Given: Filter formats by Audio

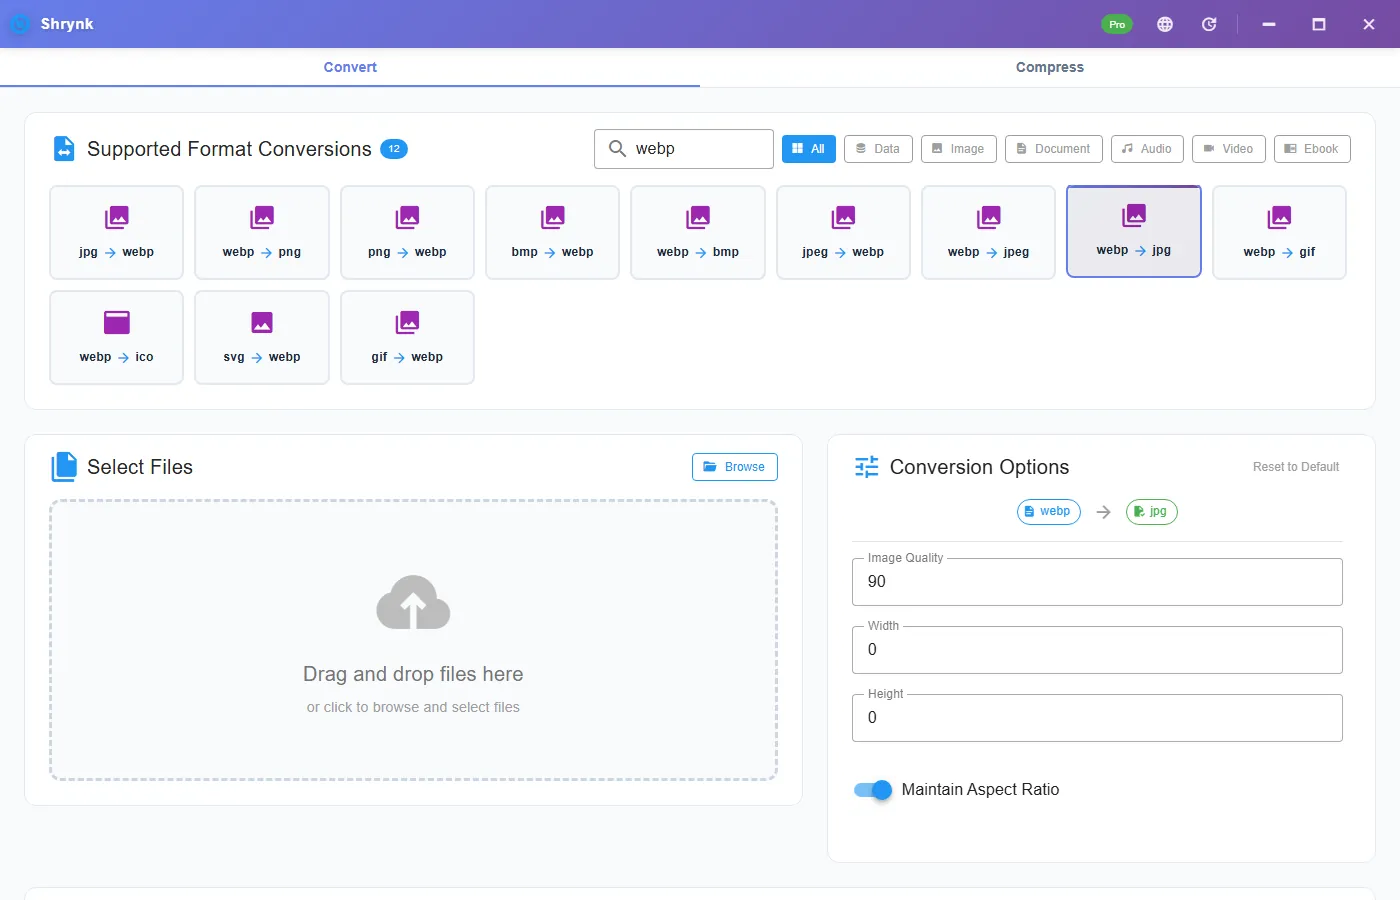Looking at the screenshot, I should (1147, 149).
